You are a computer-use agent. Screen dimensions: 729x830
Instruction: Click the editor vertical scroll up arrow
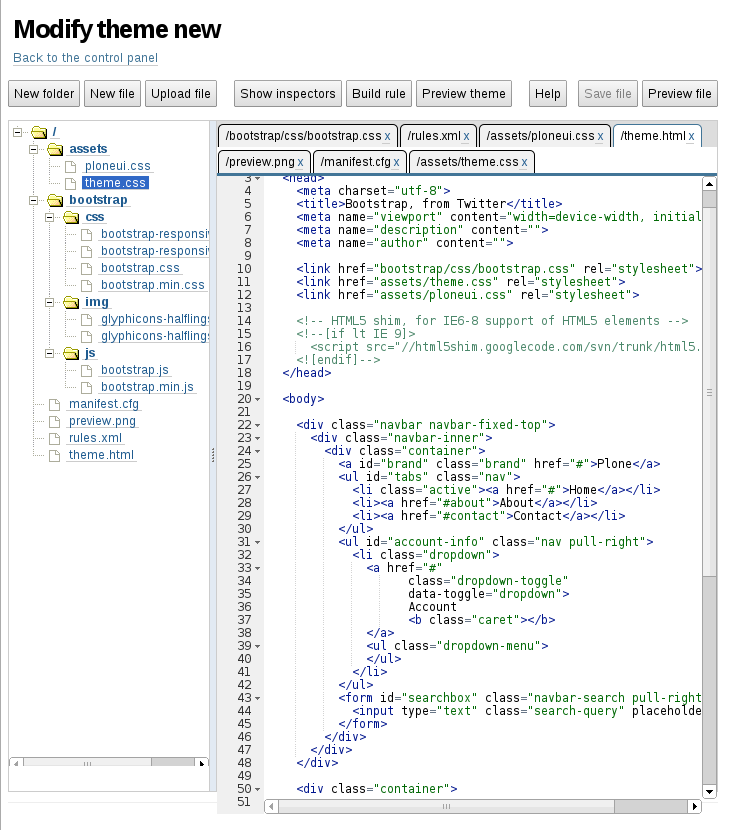pyautogui.click(x=709, y=184)
